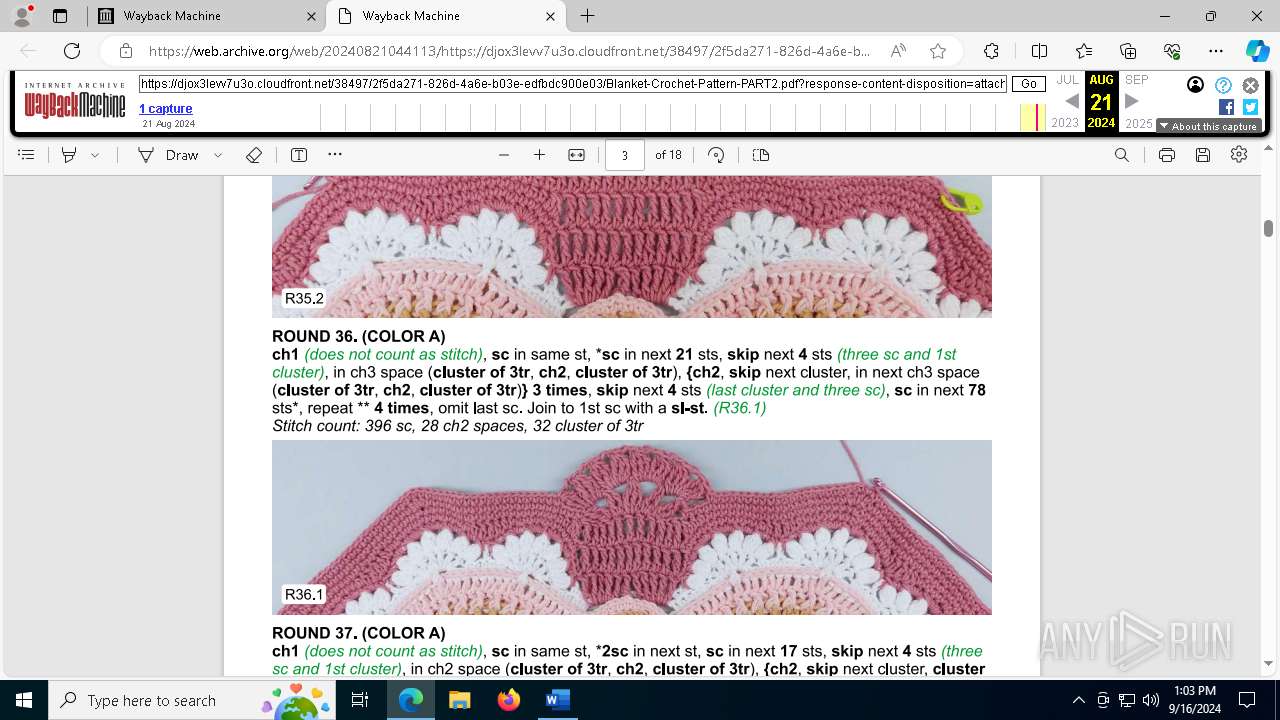Add a text box to PDF
Screen dimensions: 1280x720
click(x=299, y=155)
